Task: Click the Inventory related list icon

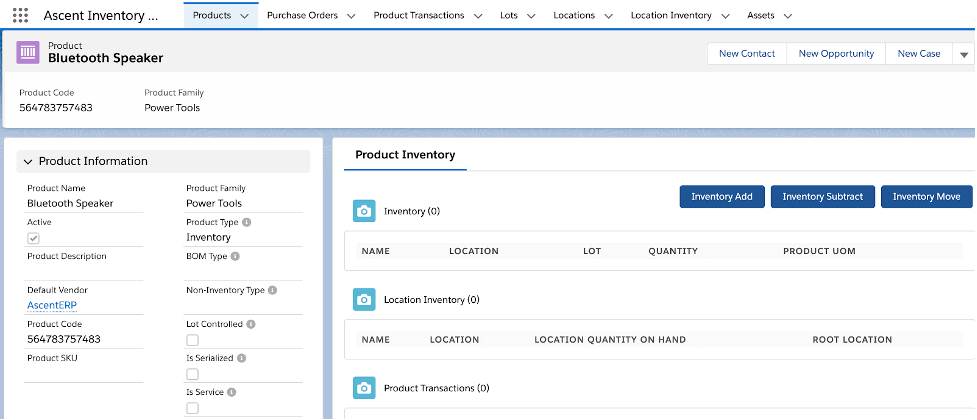Action: coord(365,211)
